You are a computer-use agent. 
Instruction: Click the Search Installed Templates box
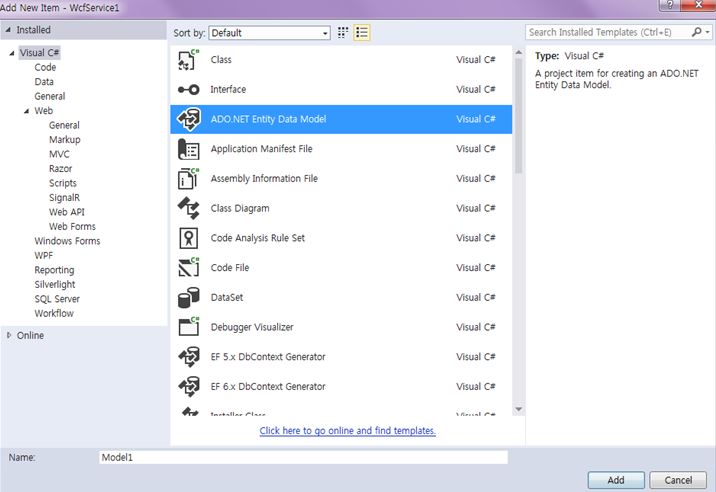tap(607, 32)
